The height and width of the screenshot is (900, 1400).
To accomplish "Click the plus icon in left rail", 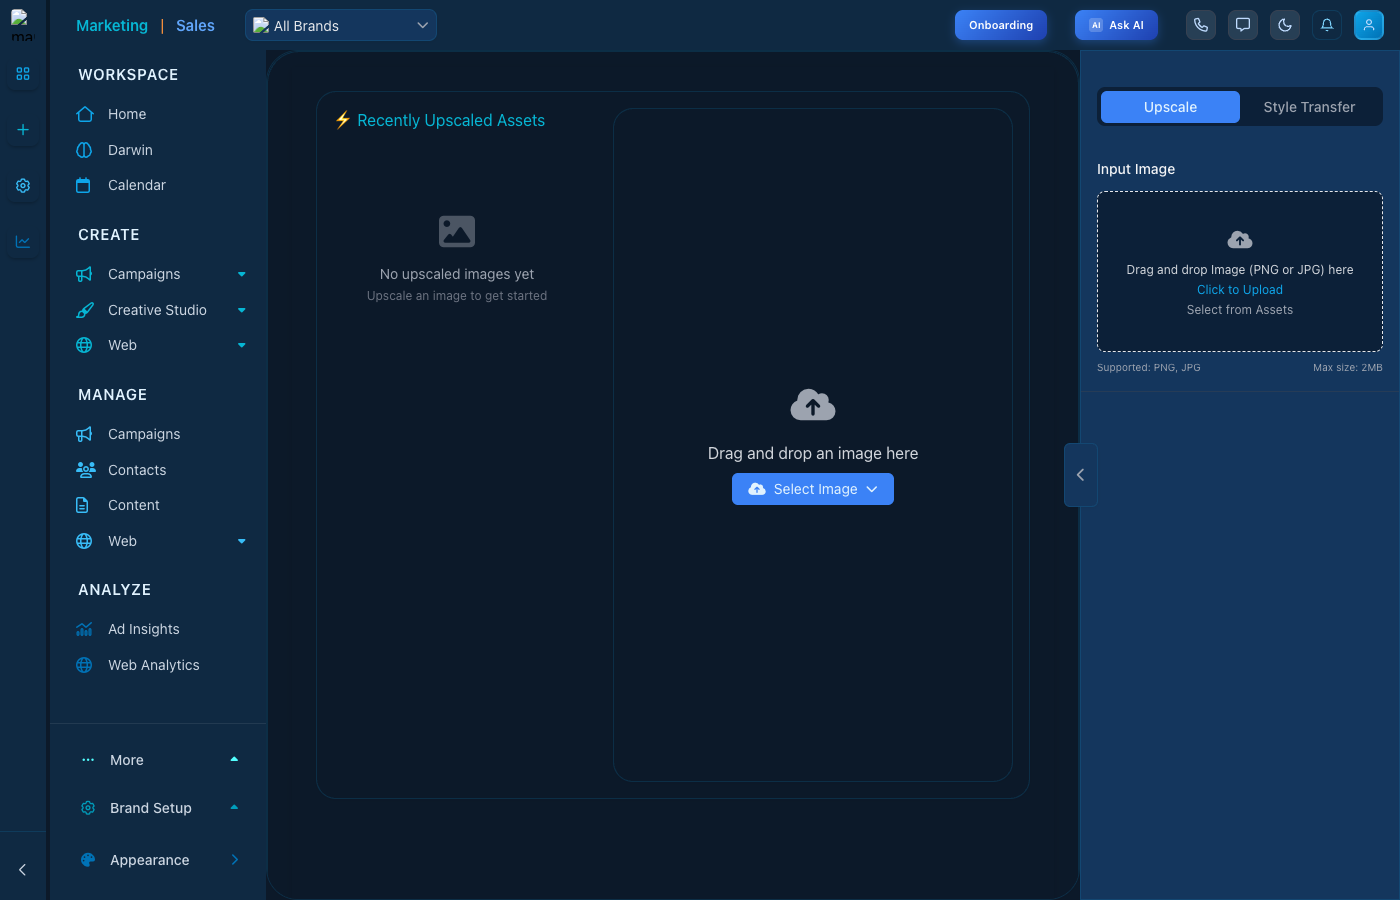I will pos(23,130).
